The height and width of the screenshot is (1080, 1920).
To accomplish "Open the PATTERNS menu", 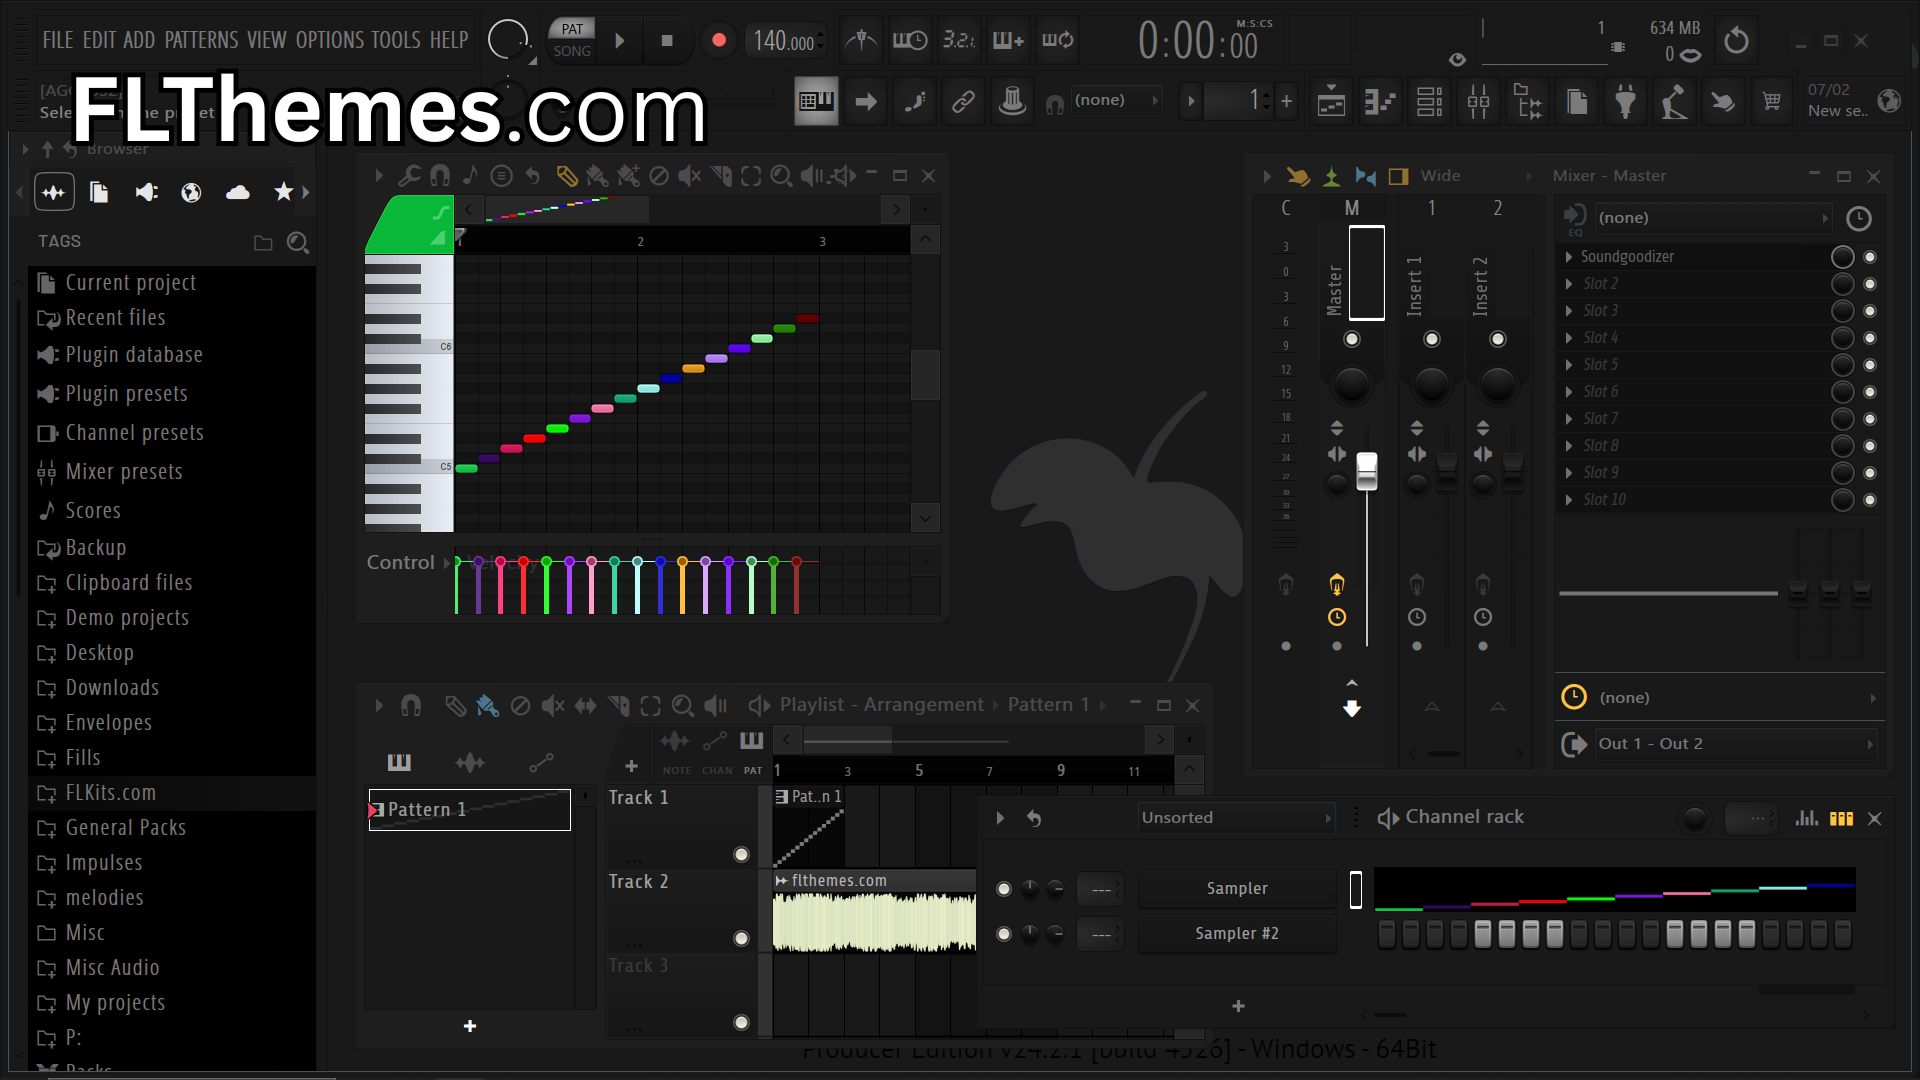I will [x=201, y=40].
